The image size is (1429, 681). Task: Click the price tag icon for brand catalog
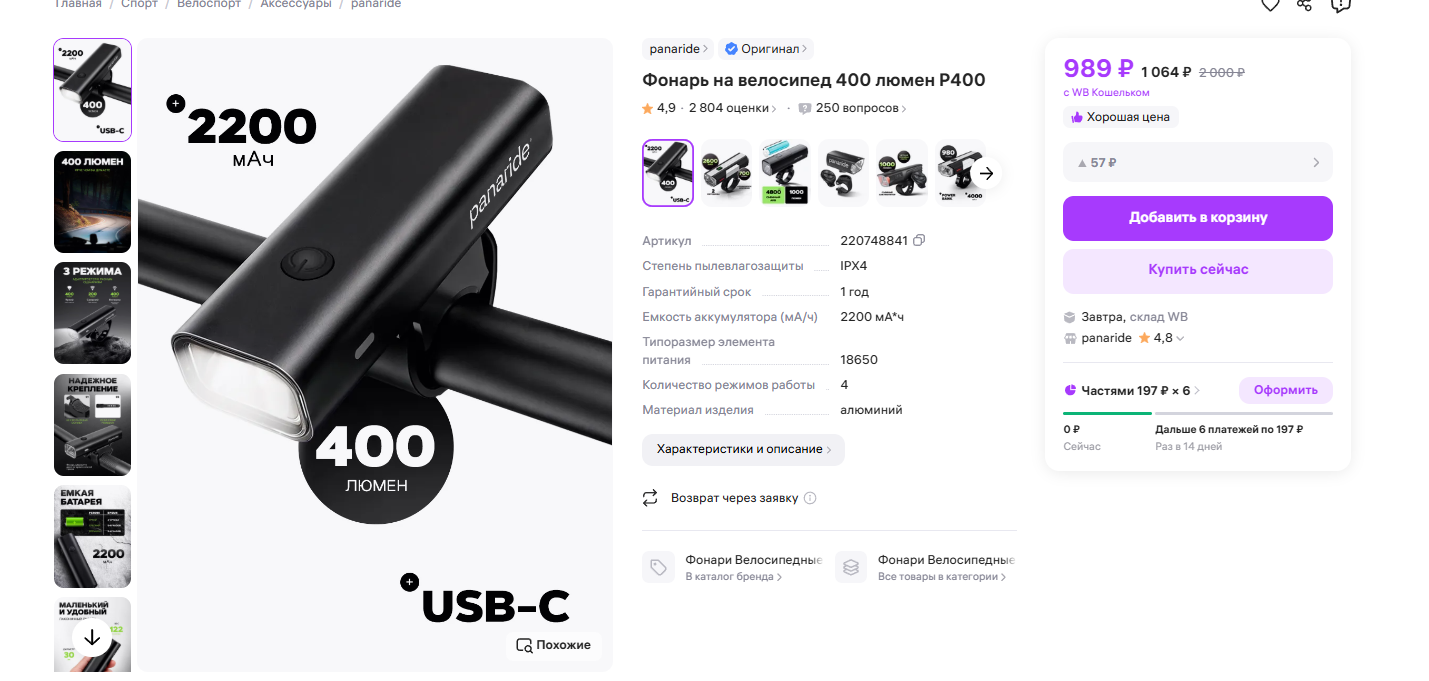click(658, 567)
